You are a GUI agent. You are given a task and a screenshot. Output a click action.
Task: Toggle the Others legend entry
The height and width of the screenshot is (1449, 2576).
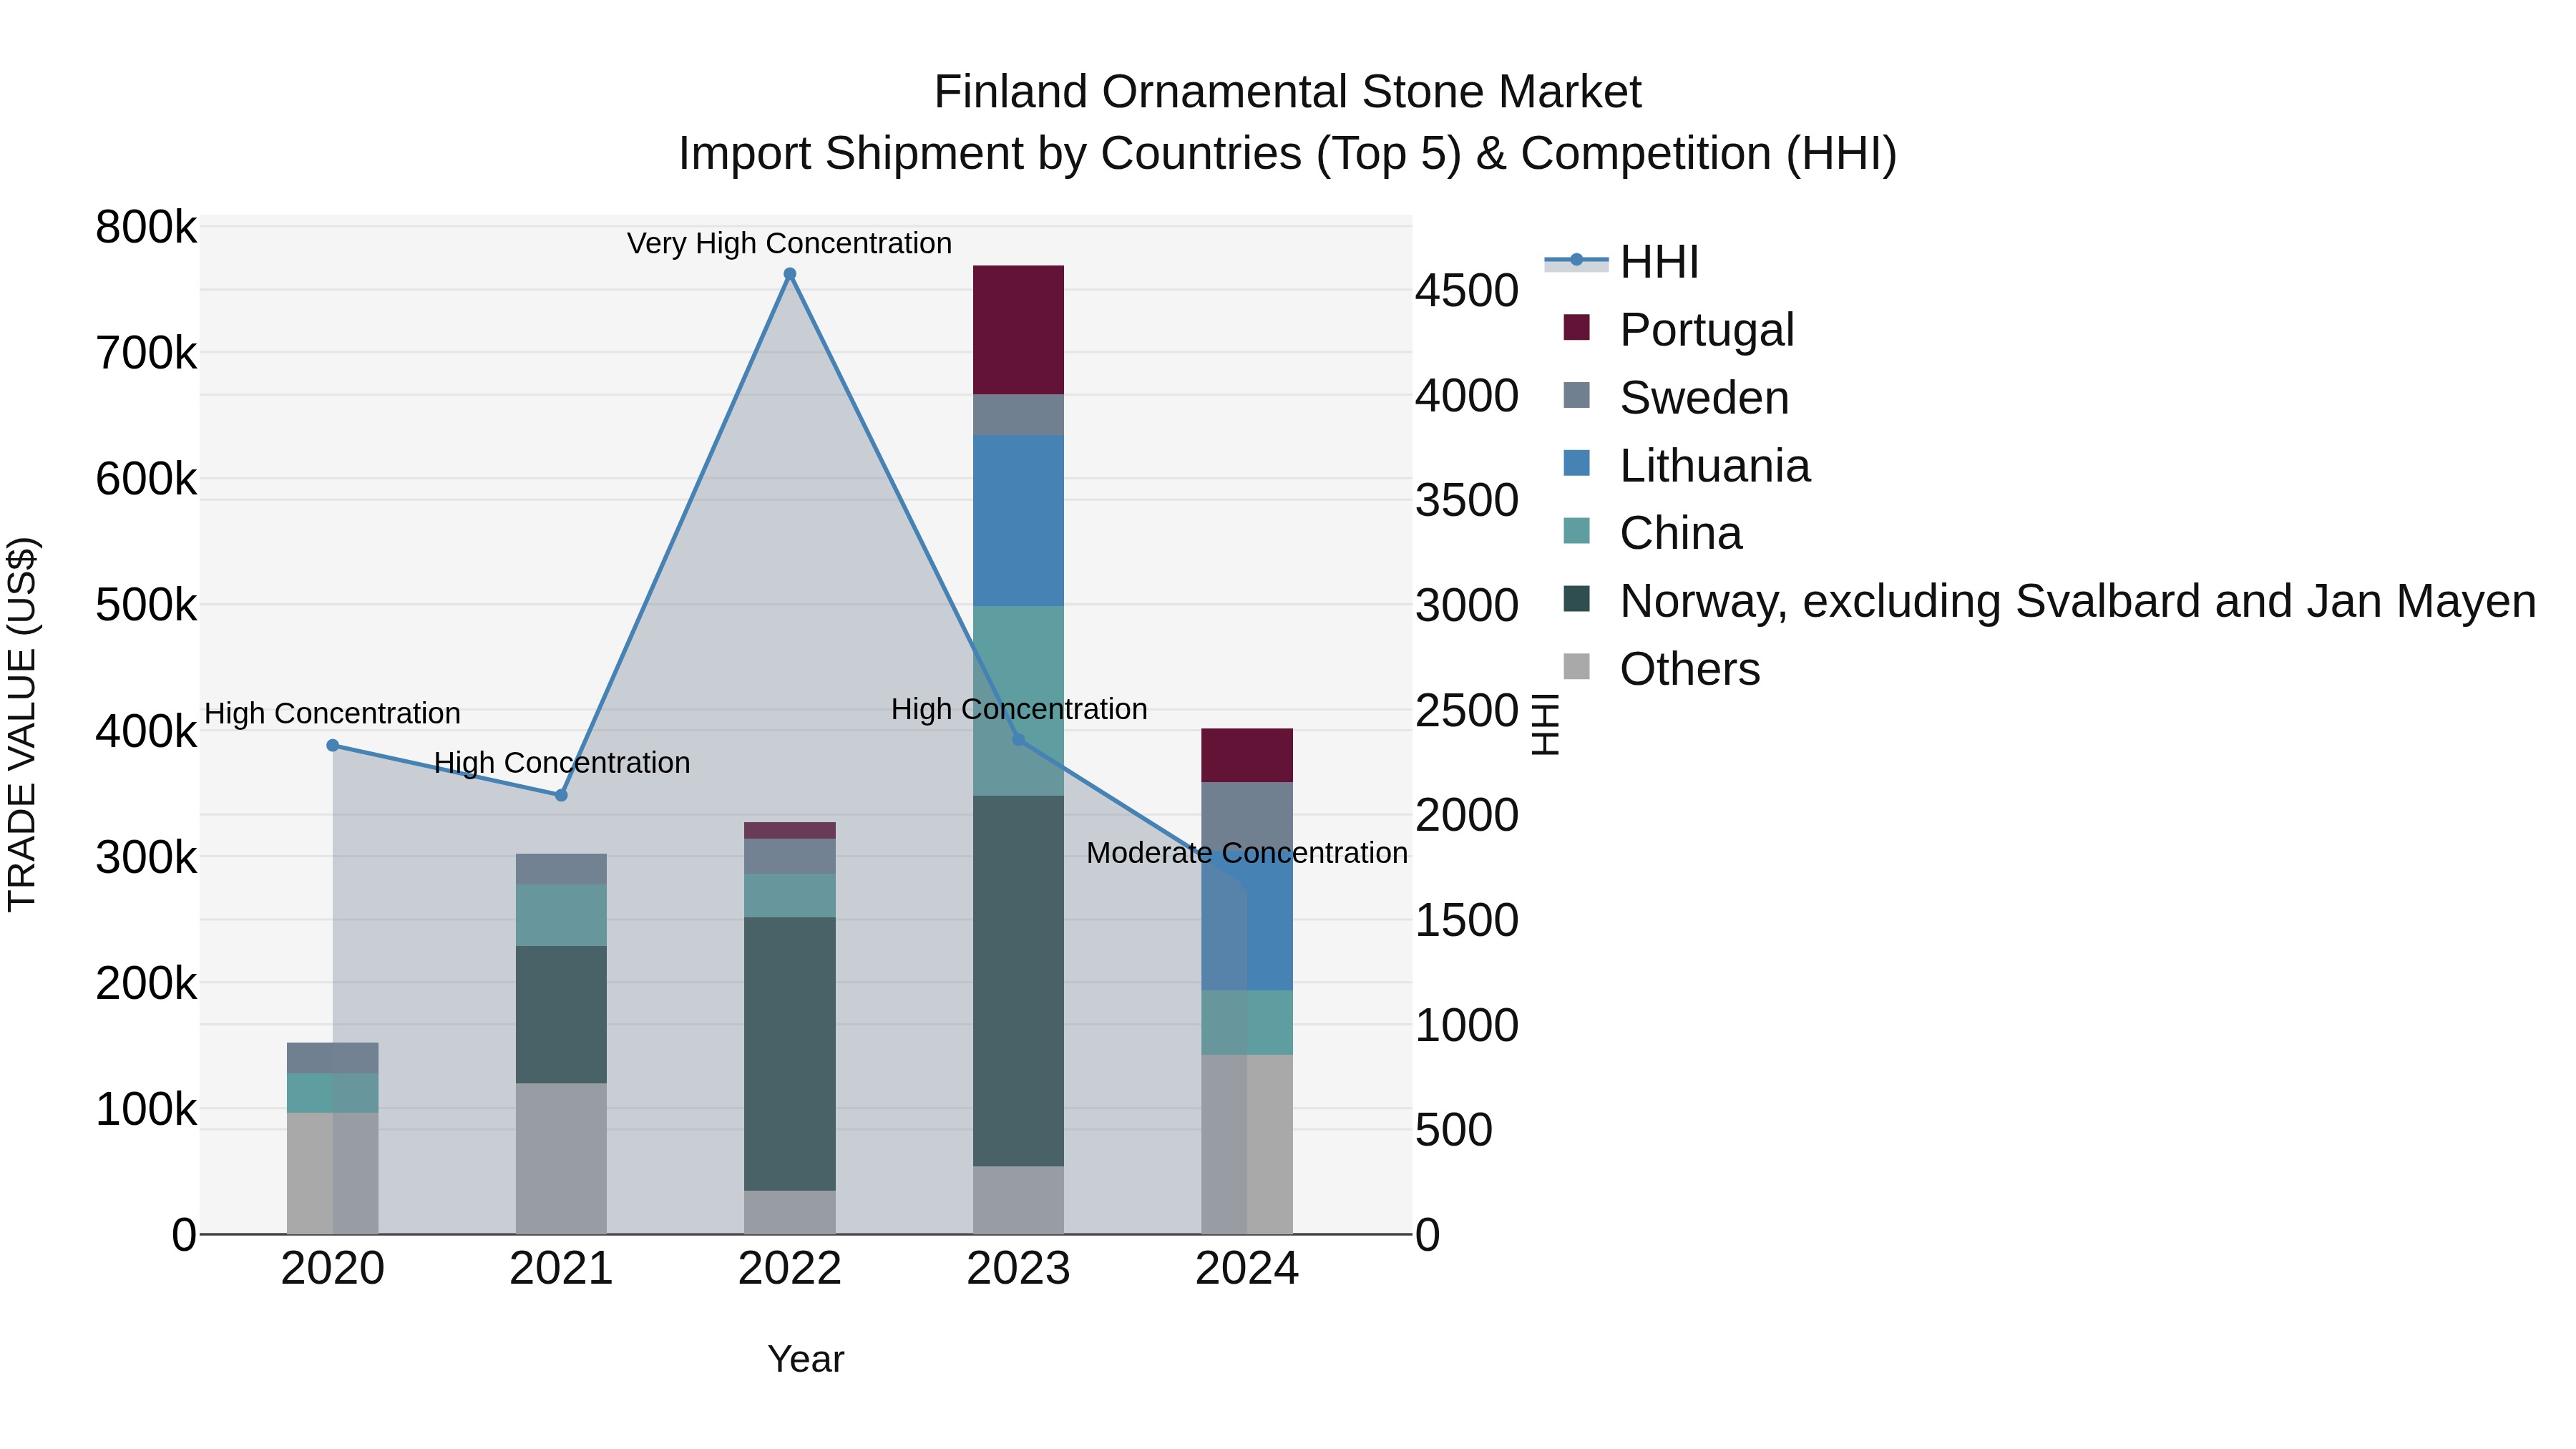(x=1662, y=668)
